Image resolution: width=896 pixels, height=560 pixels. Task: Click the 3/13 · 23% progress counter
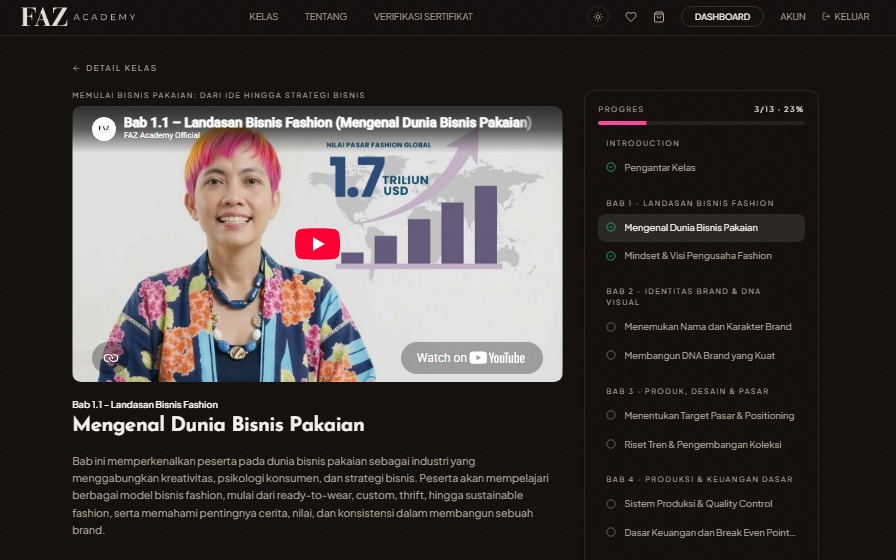point(779,109)
